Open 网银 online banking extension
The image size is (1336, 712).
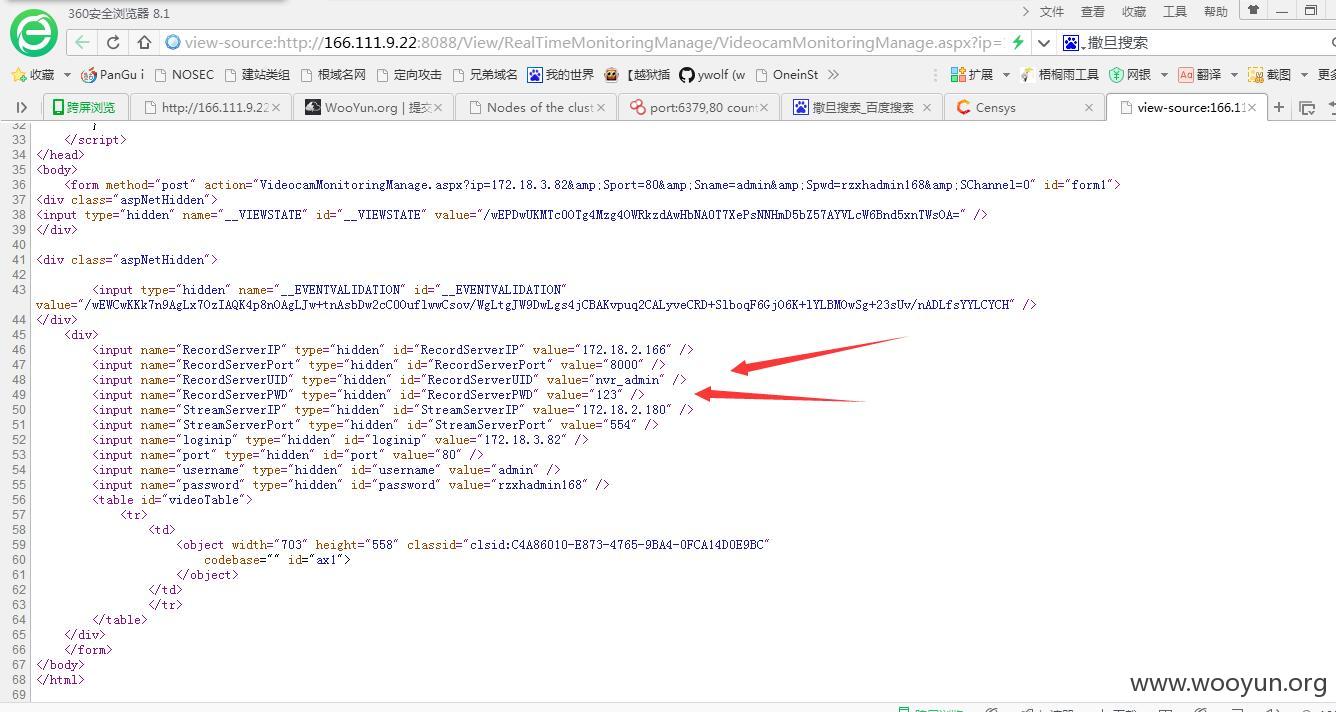1131,75
